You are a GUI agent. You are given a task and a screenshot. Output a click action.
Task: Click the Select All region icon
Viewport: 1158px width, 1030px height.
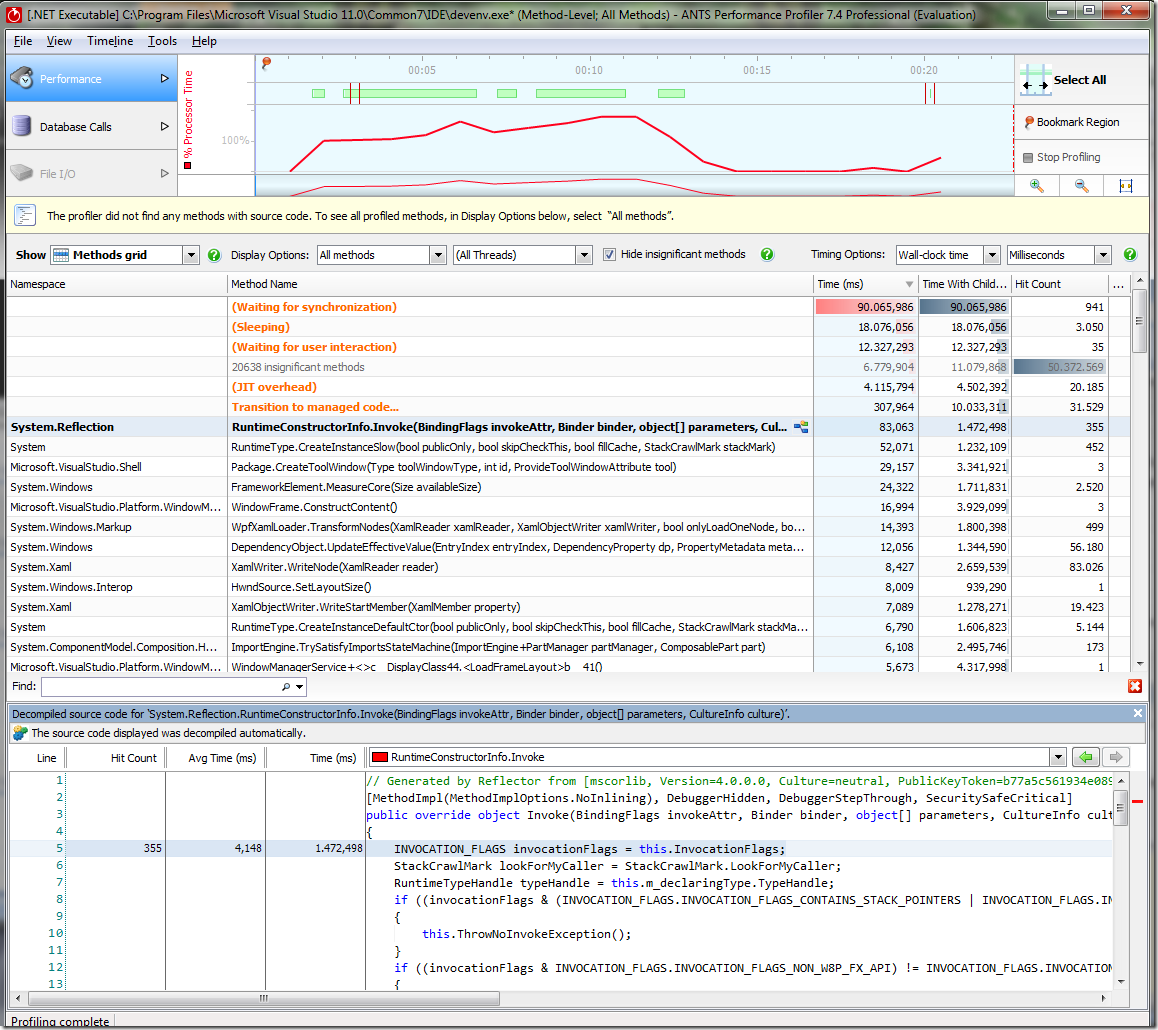1035,80
